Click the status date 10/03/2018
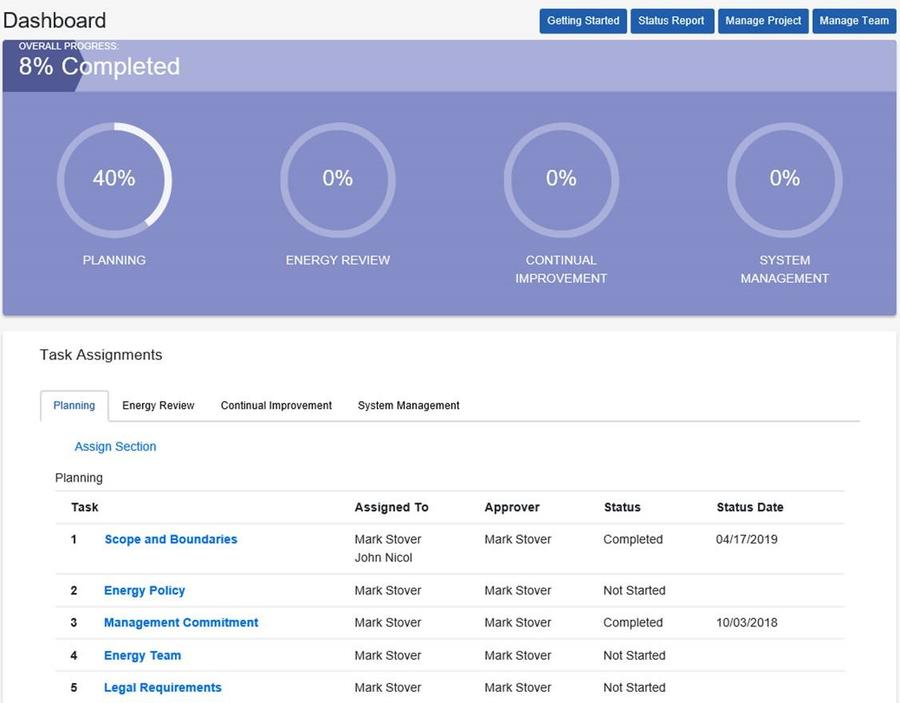This screenshot has width=900, height=703. click(x=747, y=623)
